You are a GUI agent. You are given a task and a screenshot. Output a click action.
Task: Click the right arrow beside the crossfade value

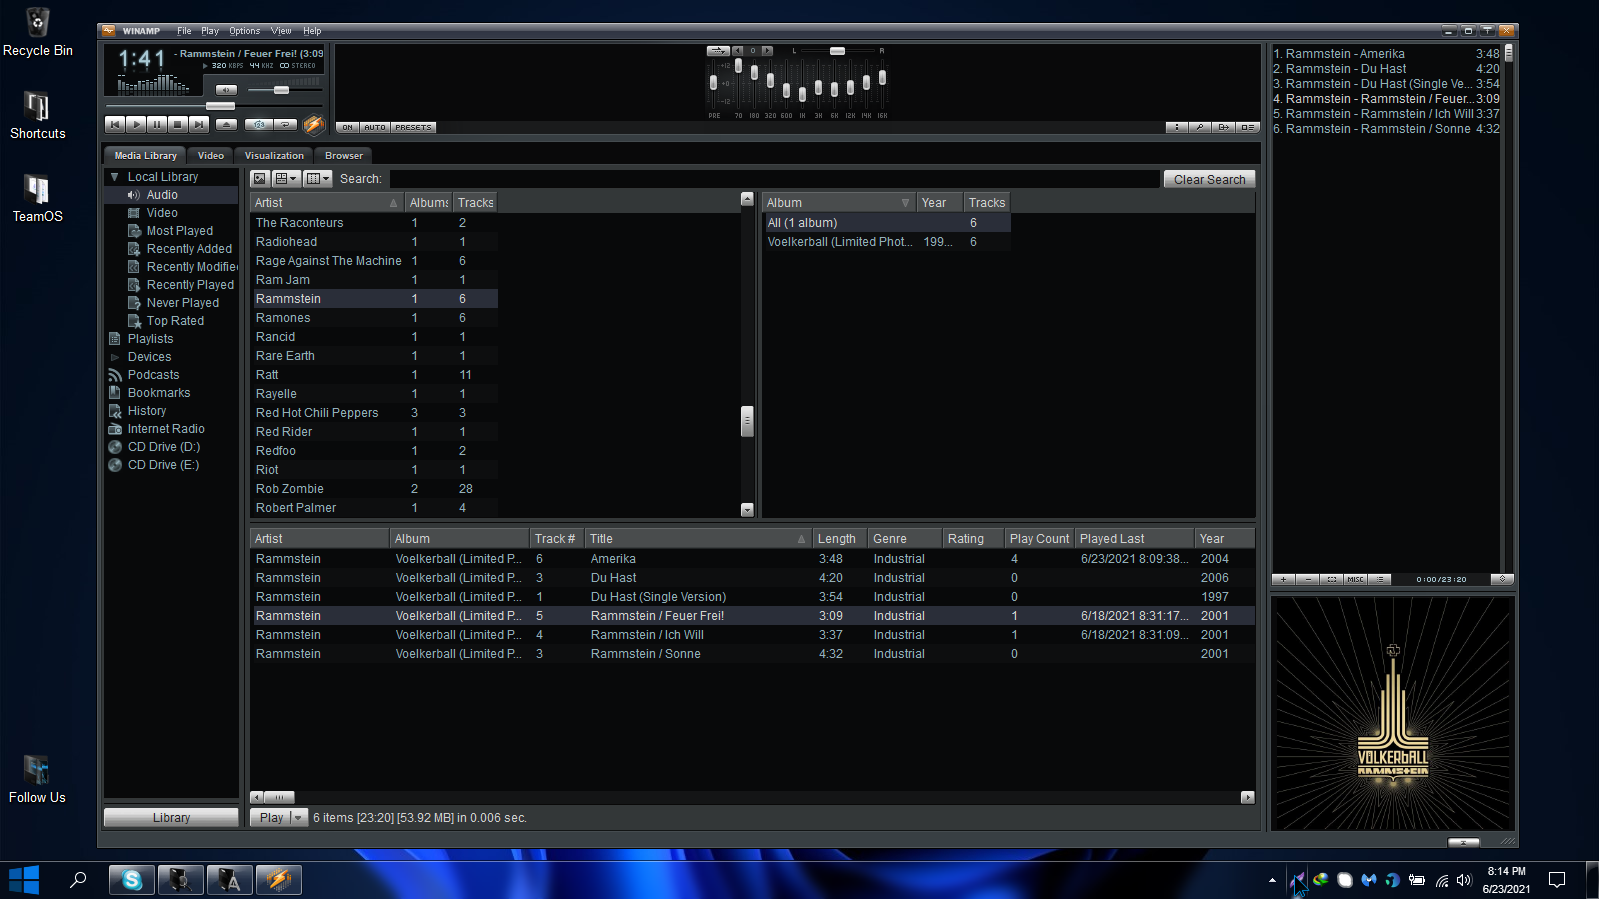[x=767, y=51]
